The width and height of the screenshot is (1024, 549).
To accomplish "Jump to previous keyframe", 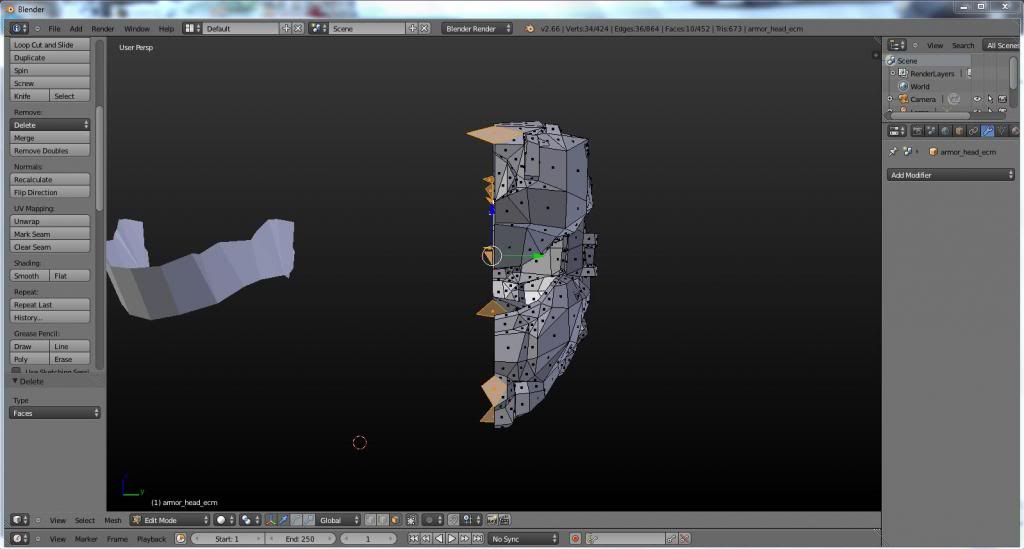I will point(426,539).
